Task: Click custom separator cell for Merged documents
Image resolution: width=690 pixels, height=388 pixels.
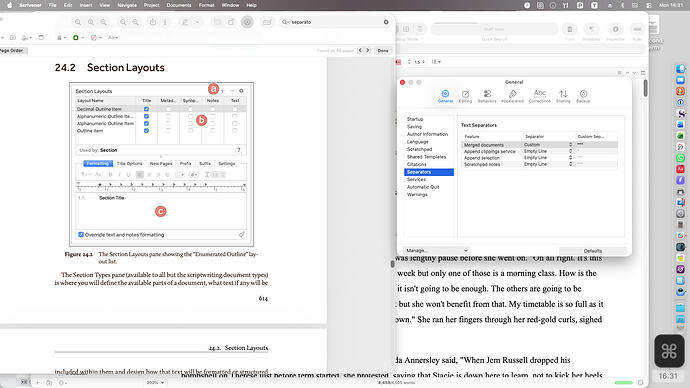Action: [x=596, y=145]
